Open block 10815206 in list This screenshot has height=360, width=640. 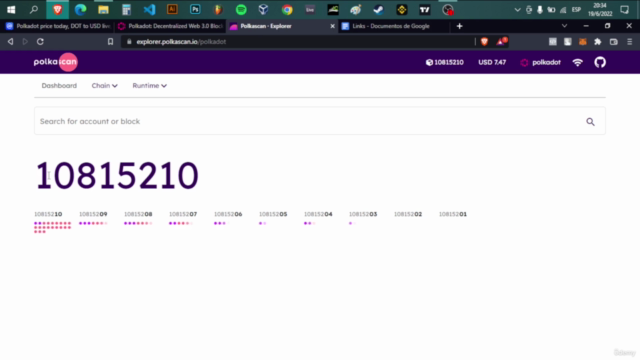click(x=228, y=214)
